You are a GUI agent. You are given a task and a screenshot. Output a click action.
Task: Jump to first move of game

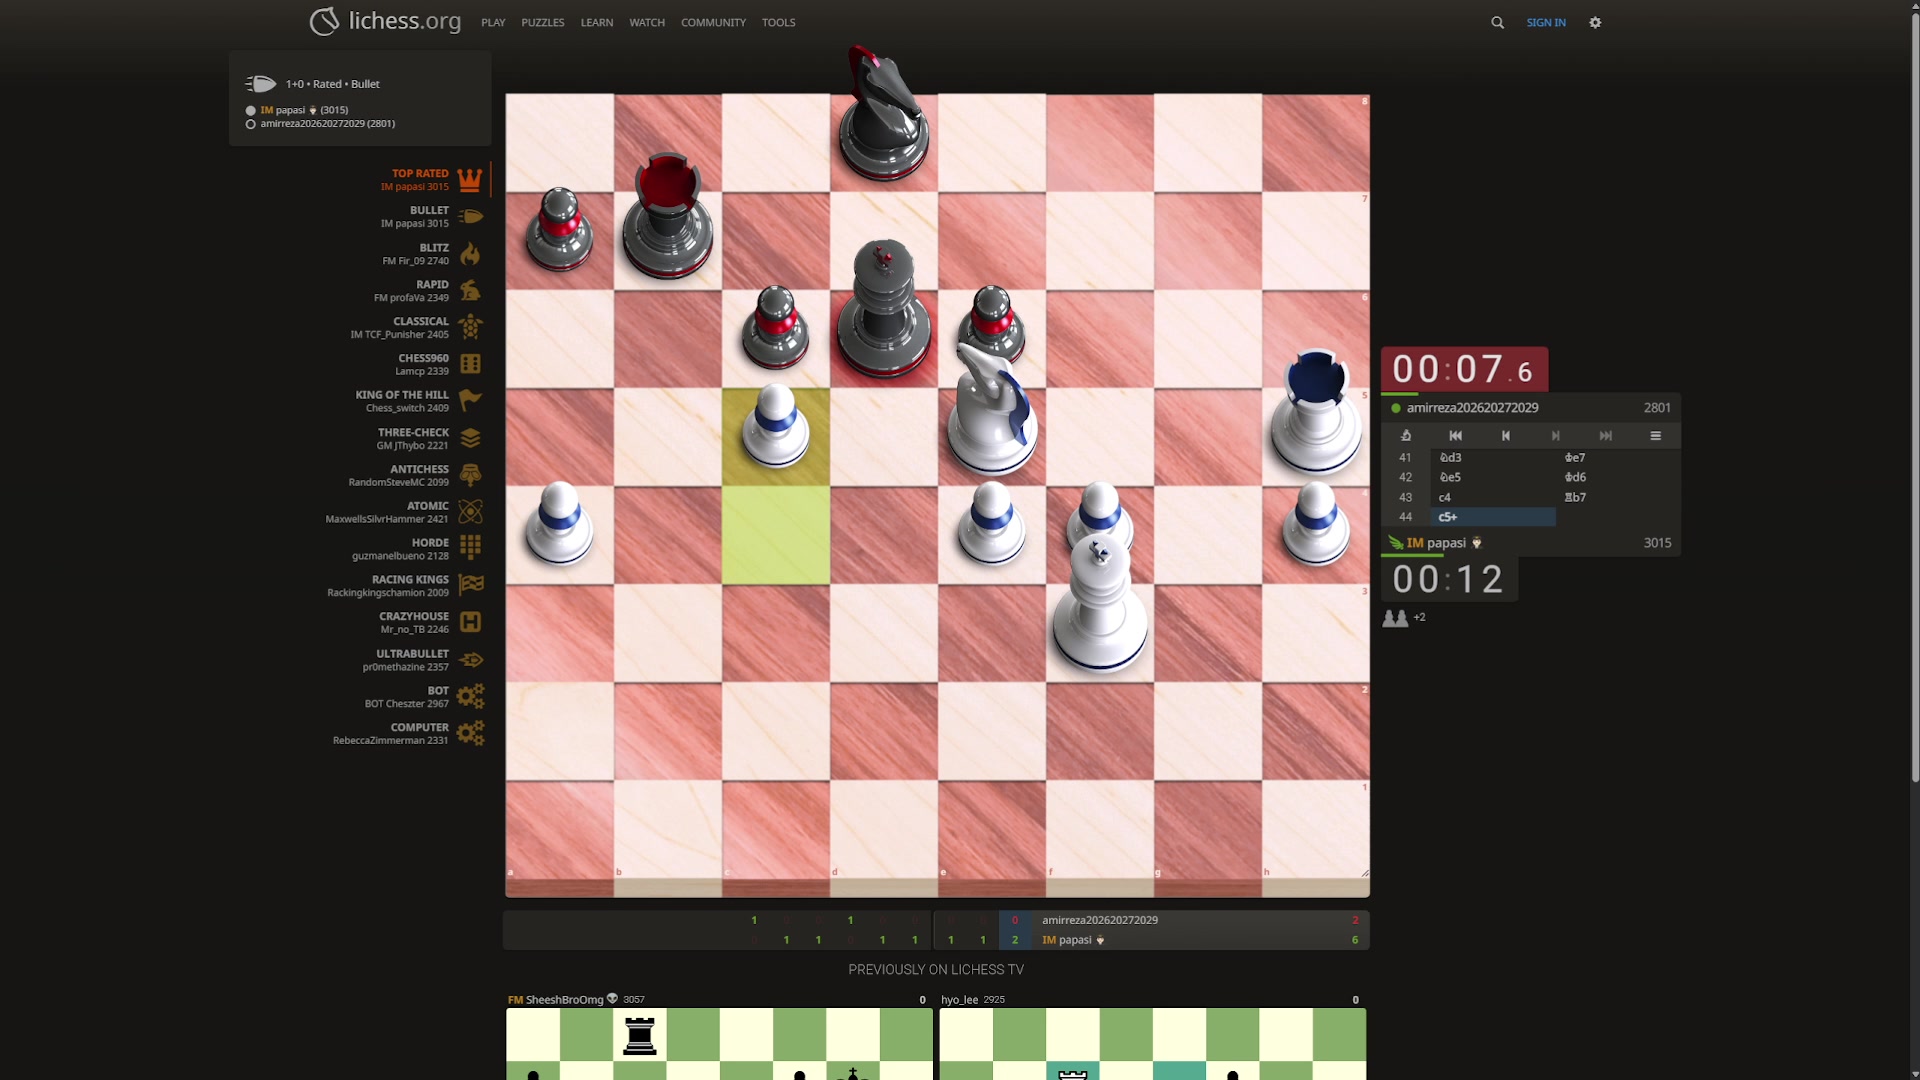click(1456, 436)
